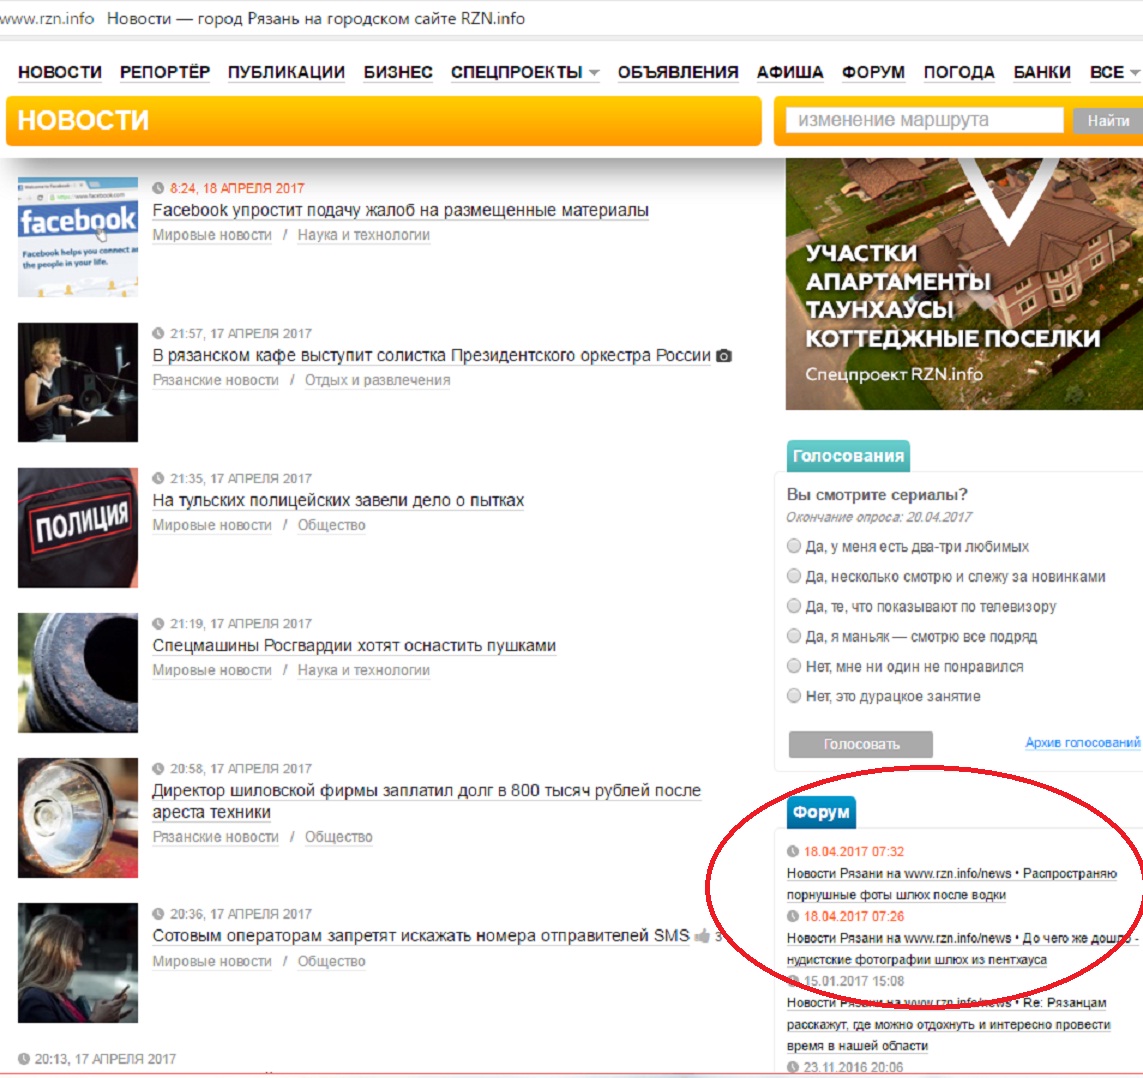Select 'Да, я маньяк — смотрю все подряд'
The width and height of the screenshot is (1143, 1078).
(x=794, y=636)
